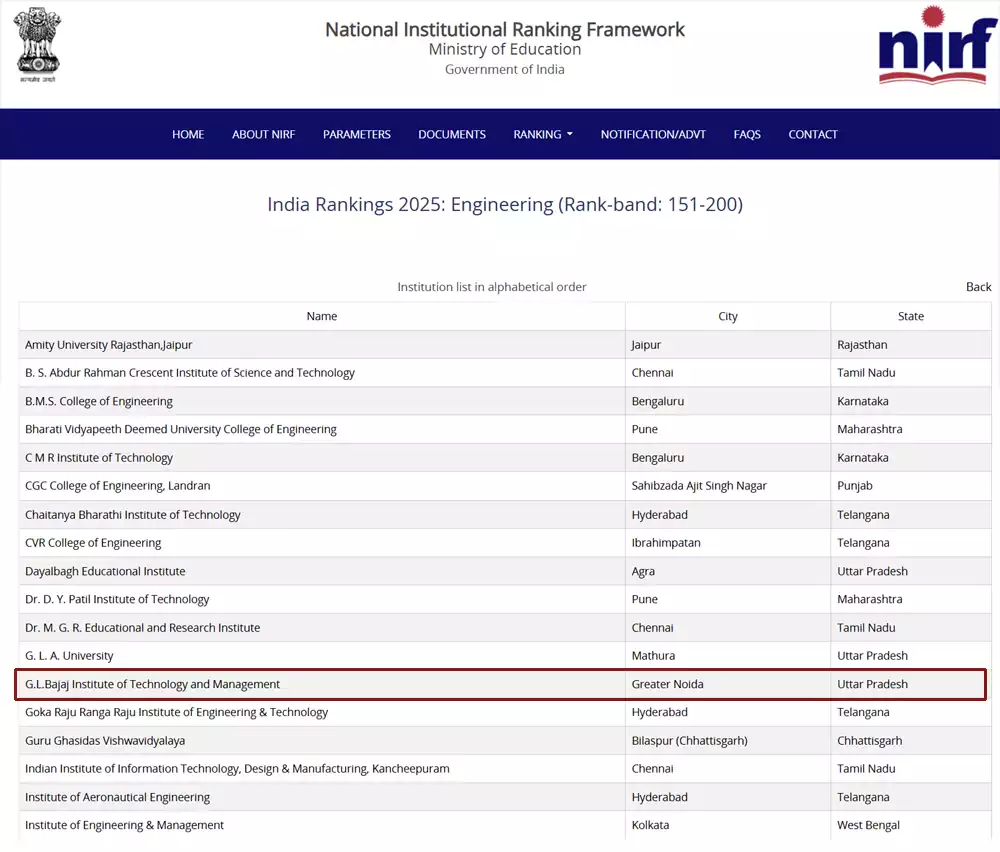The width and height of the screenshot is (1000, 852).
Task: Select B.M.S. College of Engineering row
Action: [x=99, y=401]
